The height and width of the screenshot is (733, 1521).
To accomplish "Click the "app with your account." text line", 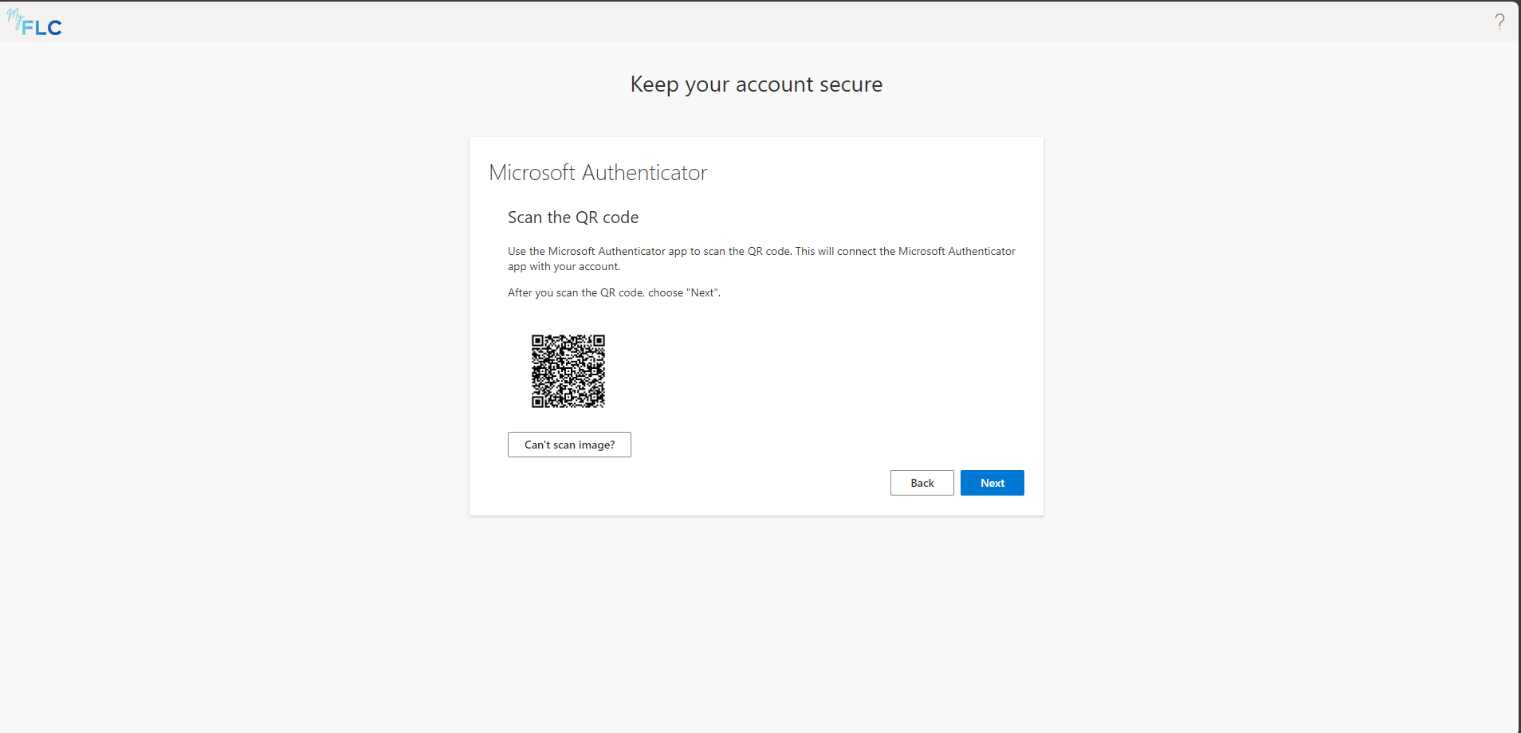I will point(564,267).
